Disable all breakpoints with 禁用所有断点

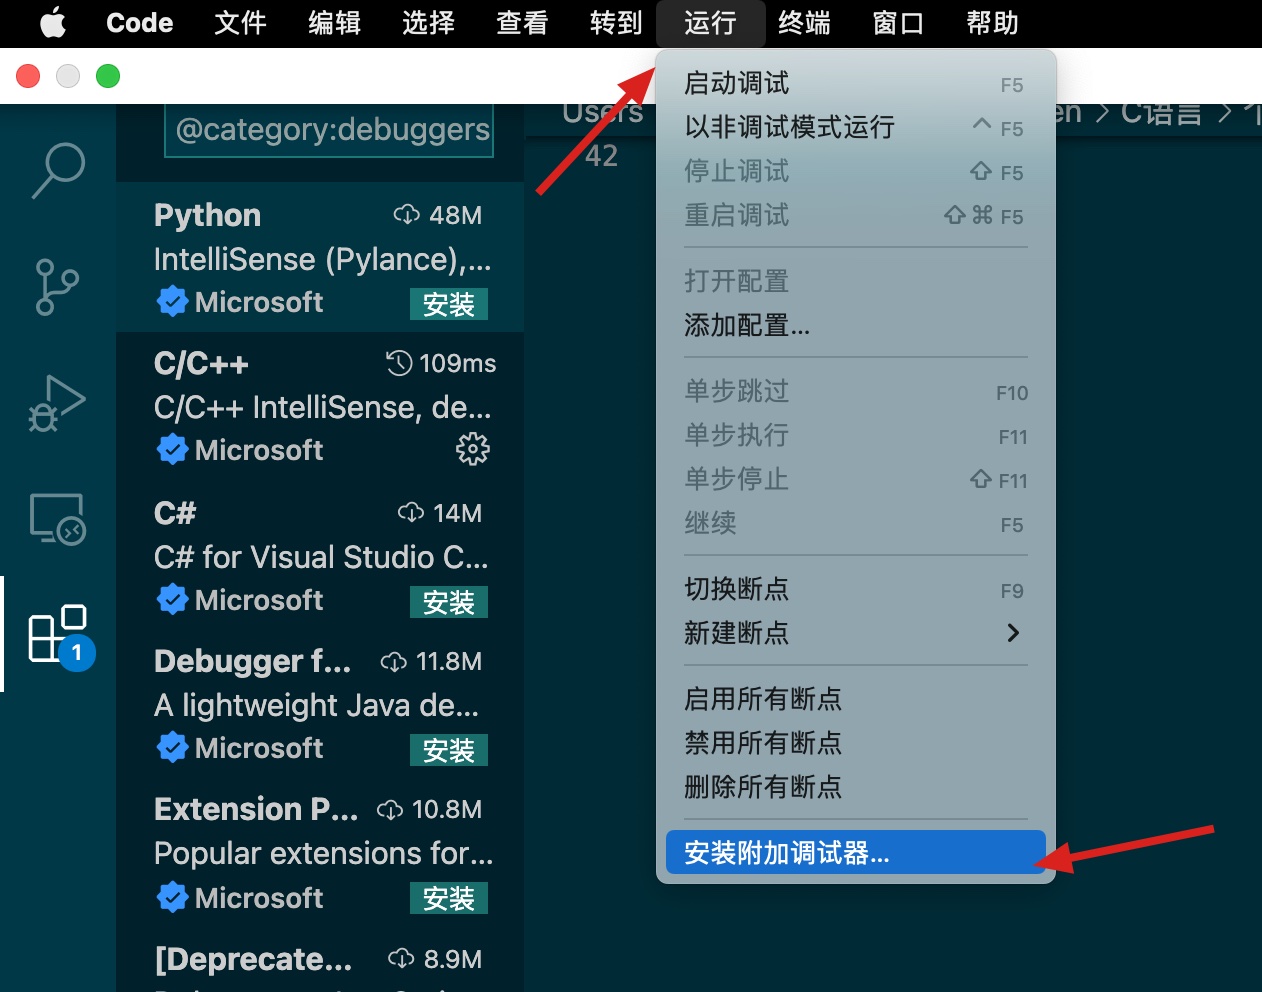click(762, 743)
